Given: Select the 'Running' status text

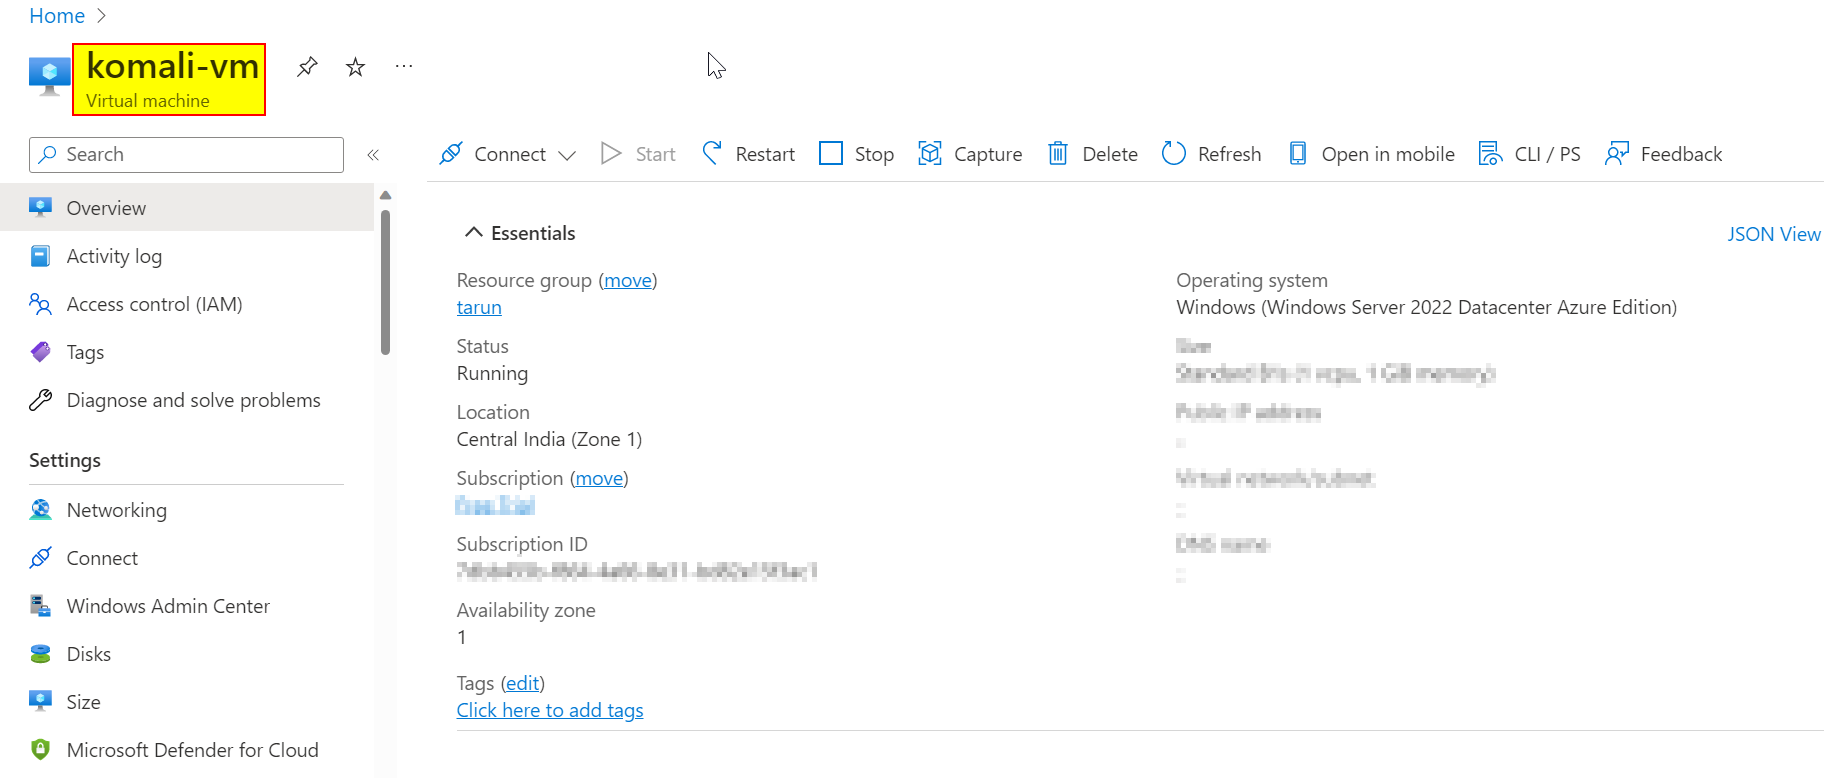Looking at the screenshot, I should 492,374.
